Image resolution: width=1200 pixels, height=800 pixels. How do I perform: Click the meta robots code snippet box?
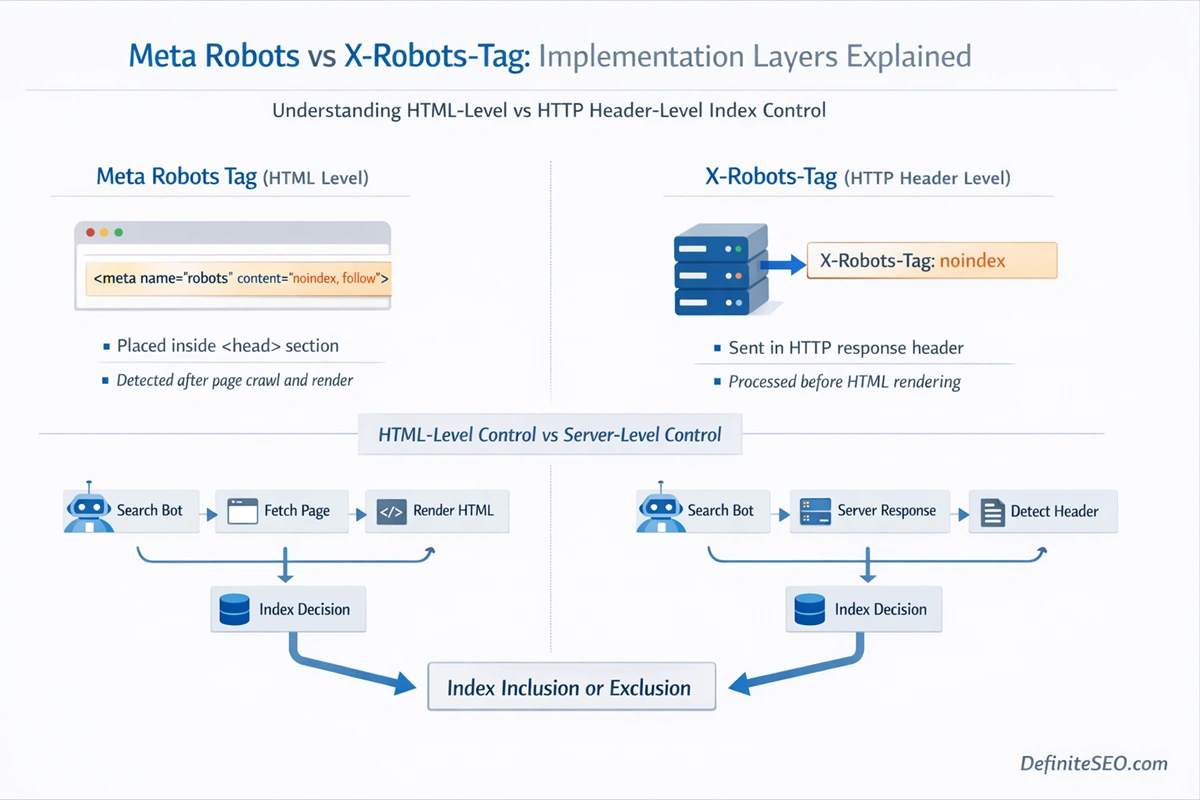[x=236, y=278]
